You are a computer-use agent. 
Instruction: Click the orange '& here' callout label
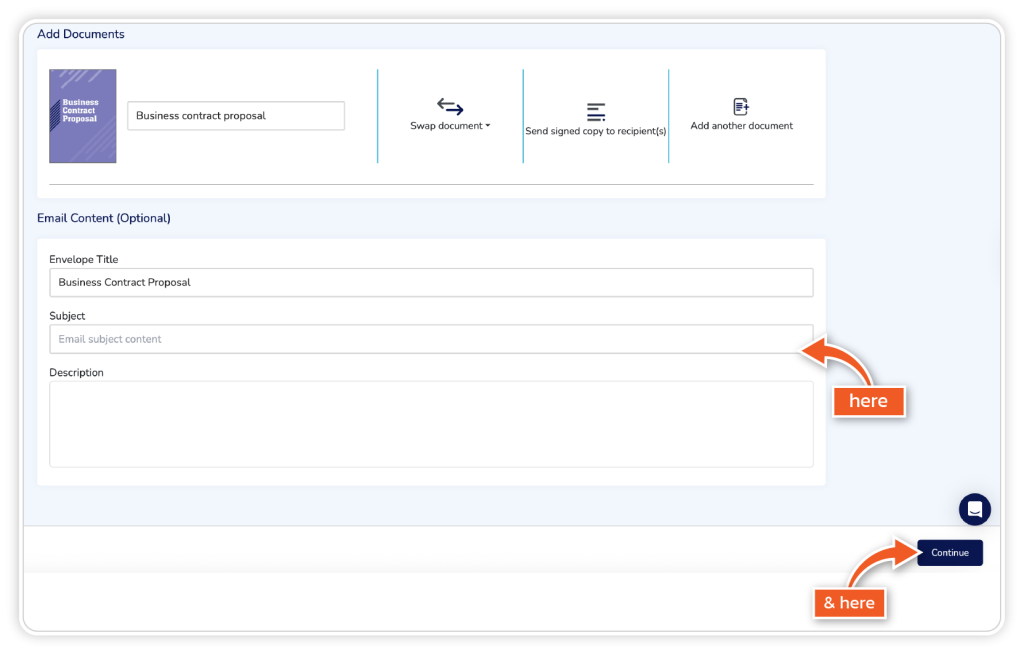pos(849,602)
